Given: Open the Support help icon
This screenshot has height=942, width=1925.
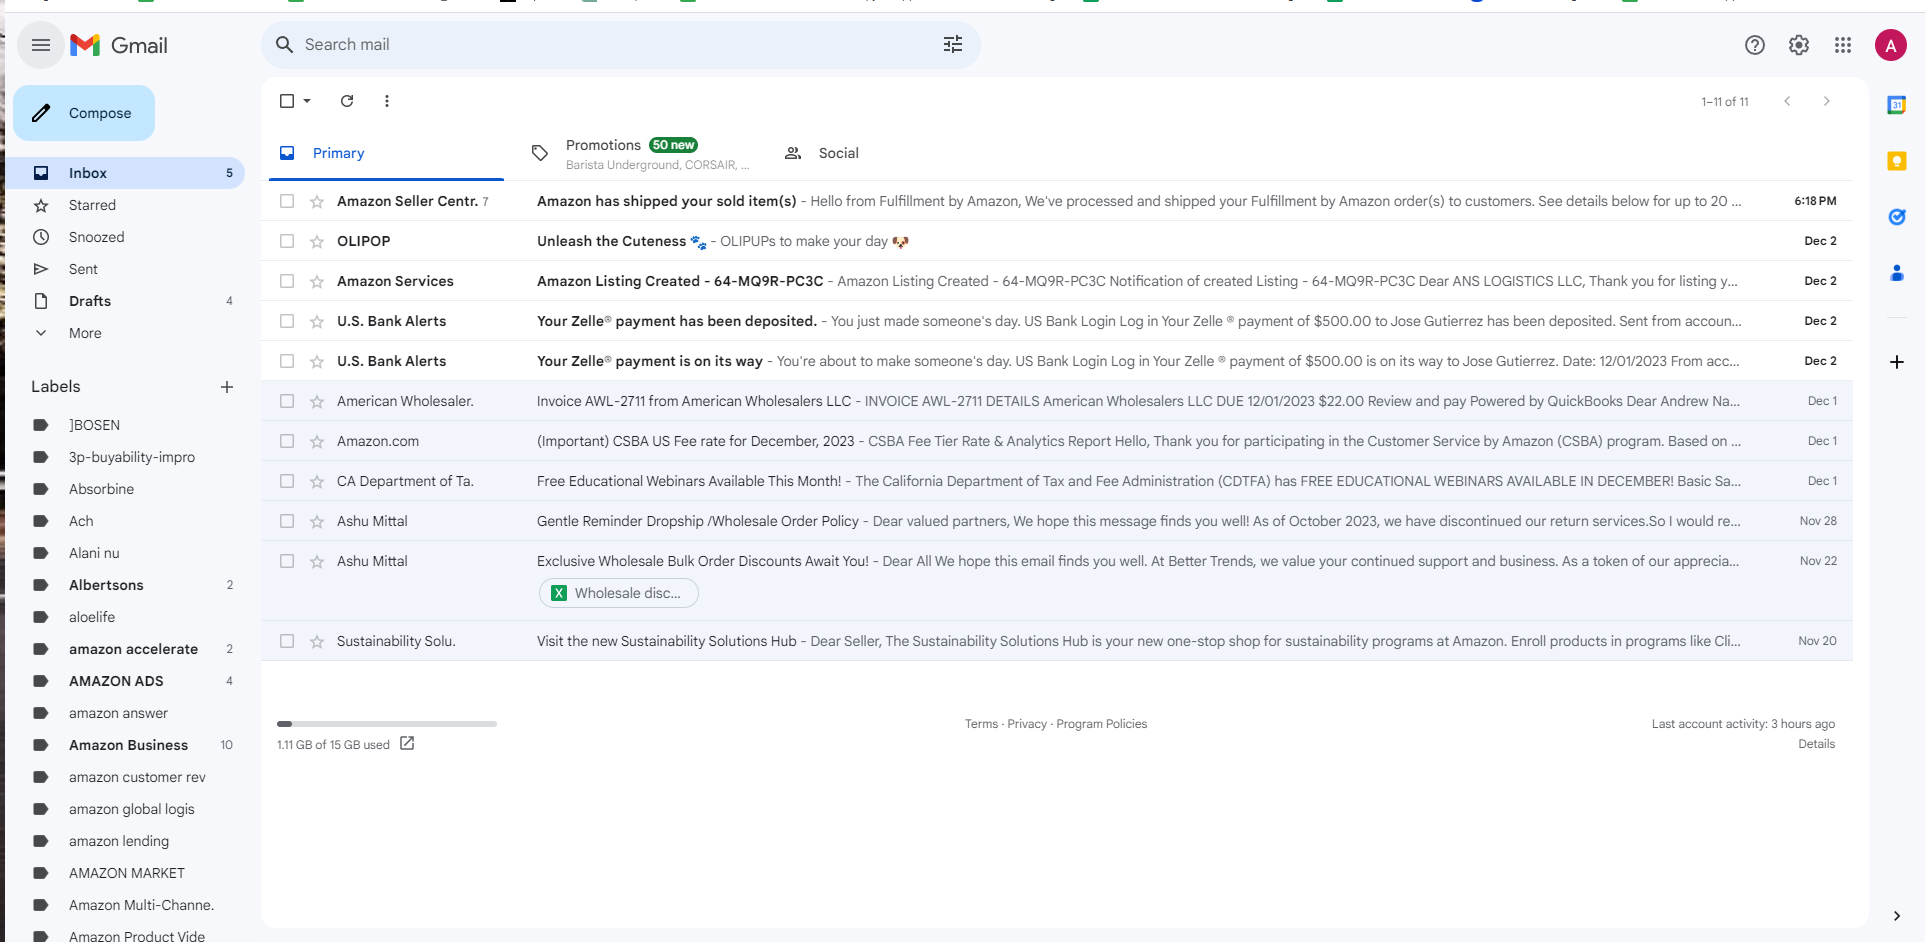Looking at the screenshot, I should [1755, 45].
